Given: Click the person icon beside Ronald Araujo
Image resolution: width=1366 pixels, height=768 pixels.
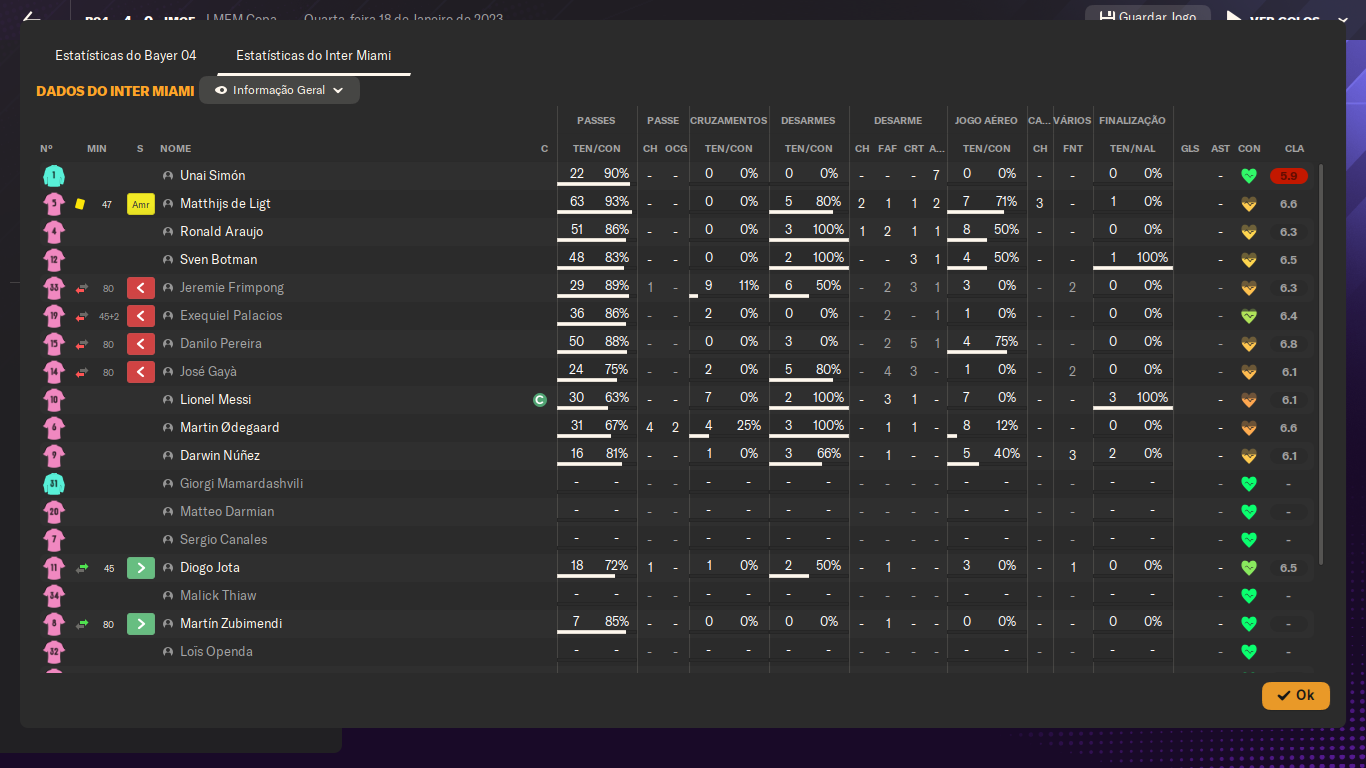Looking at the screenshot, I should click(x=168, y=232).
